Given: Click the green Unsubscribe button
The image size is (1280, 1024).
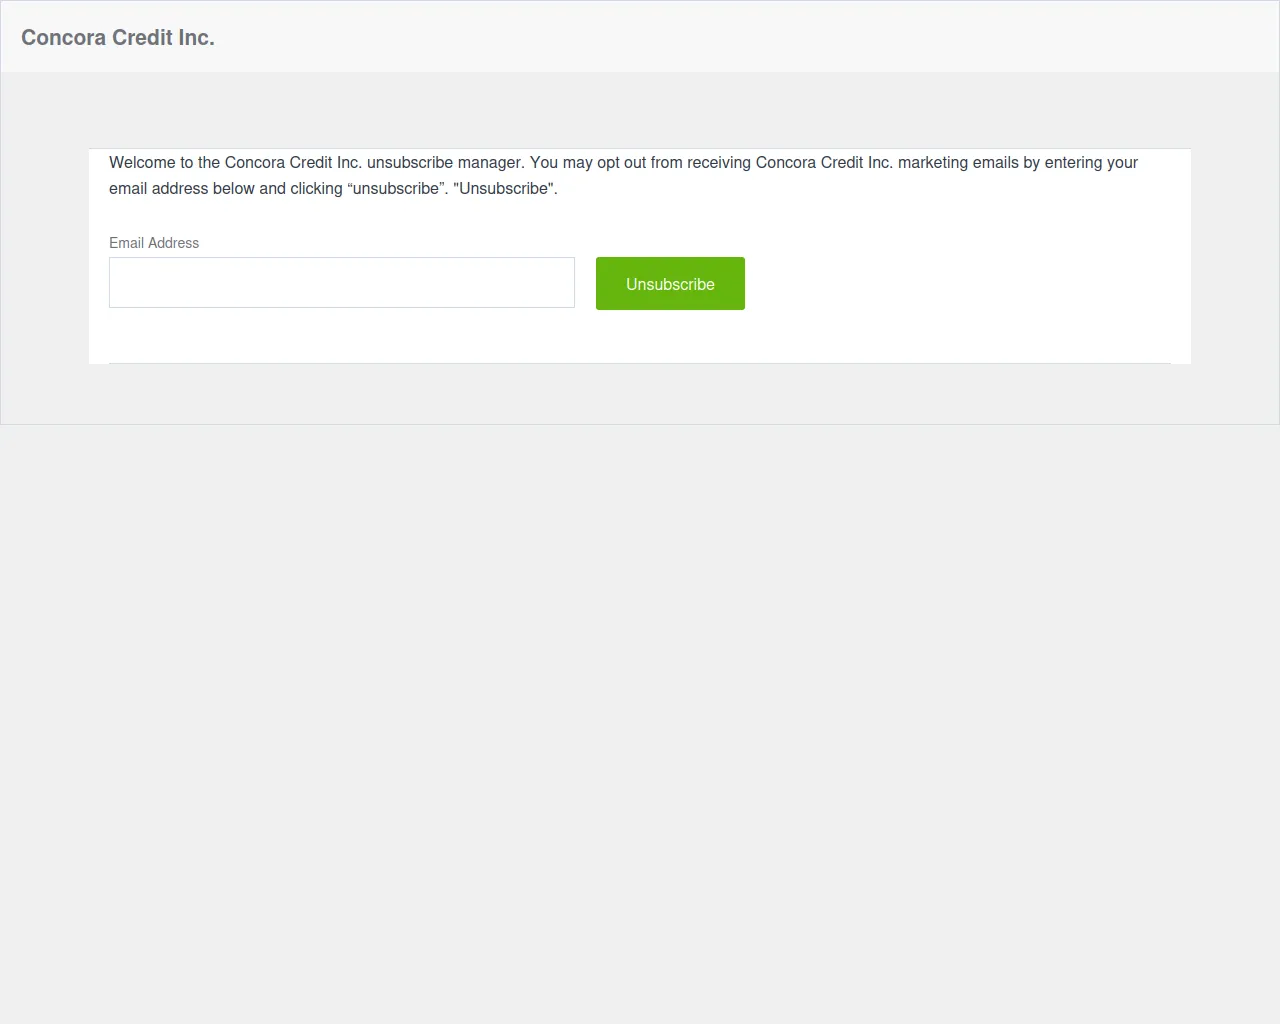Looking at the screenshot, I should 670,284.
